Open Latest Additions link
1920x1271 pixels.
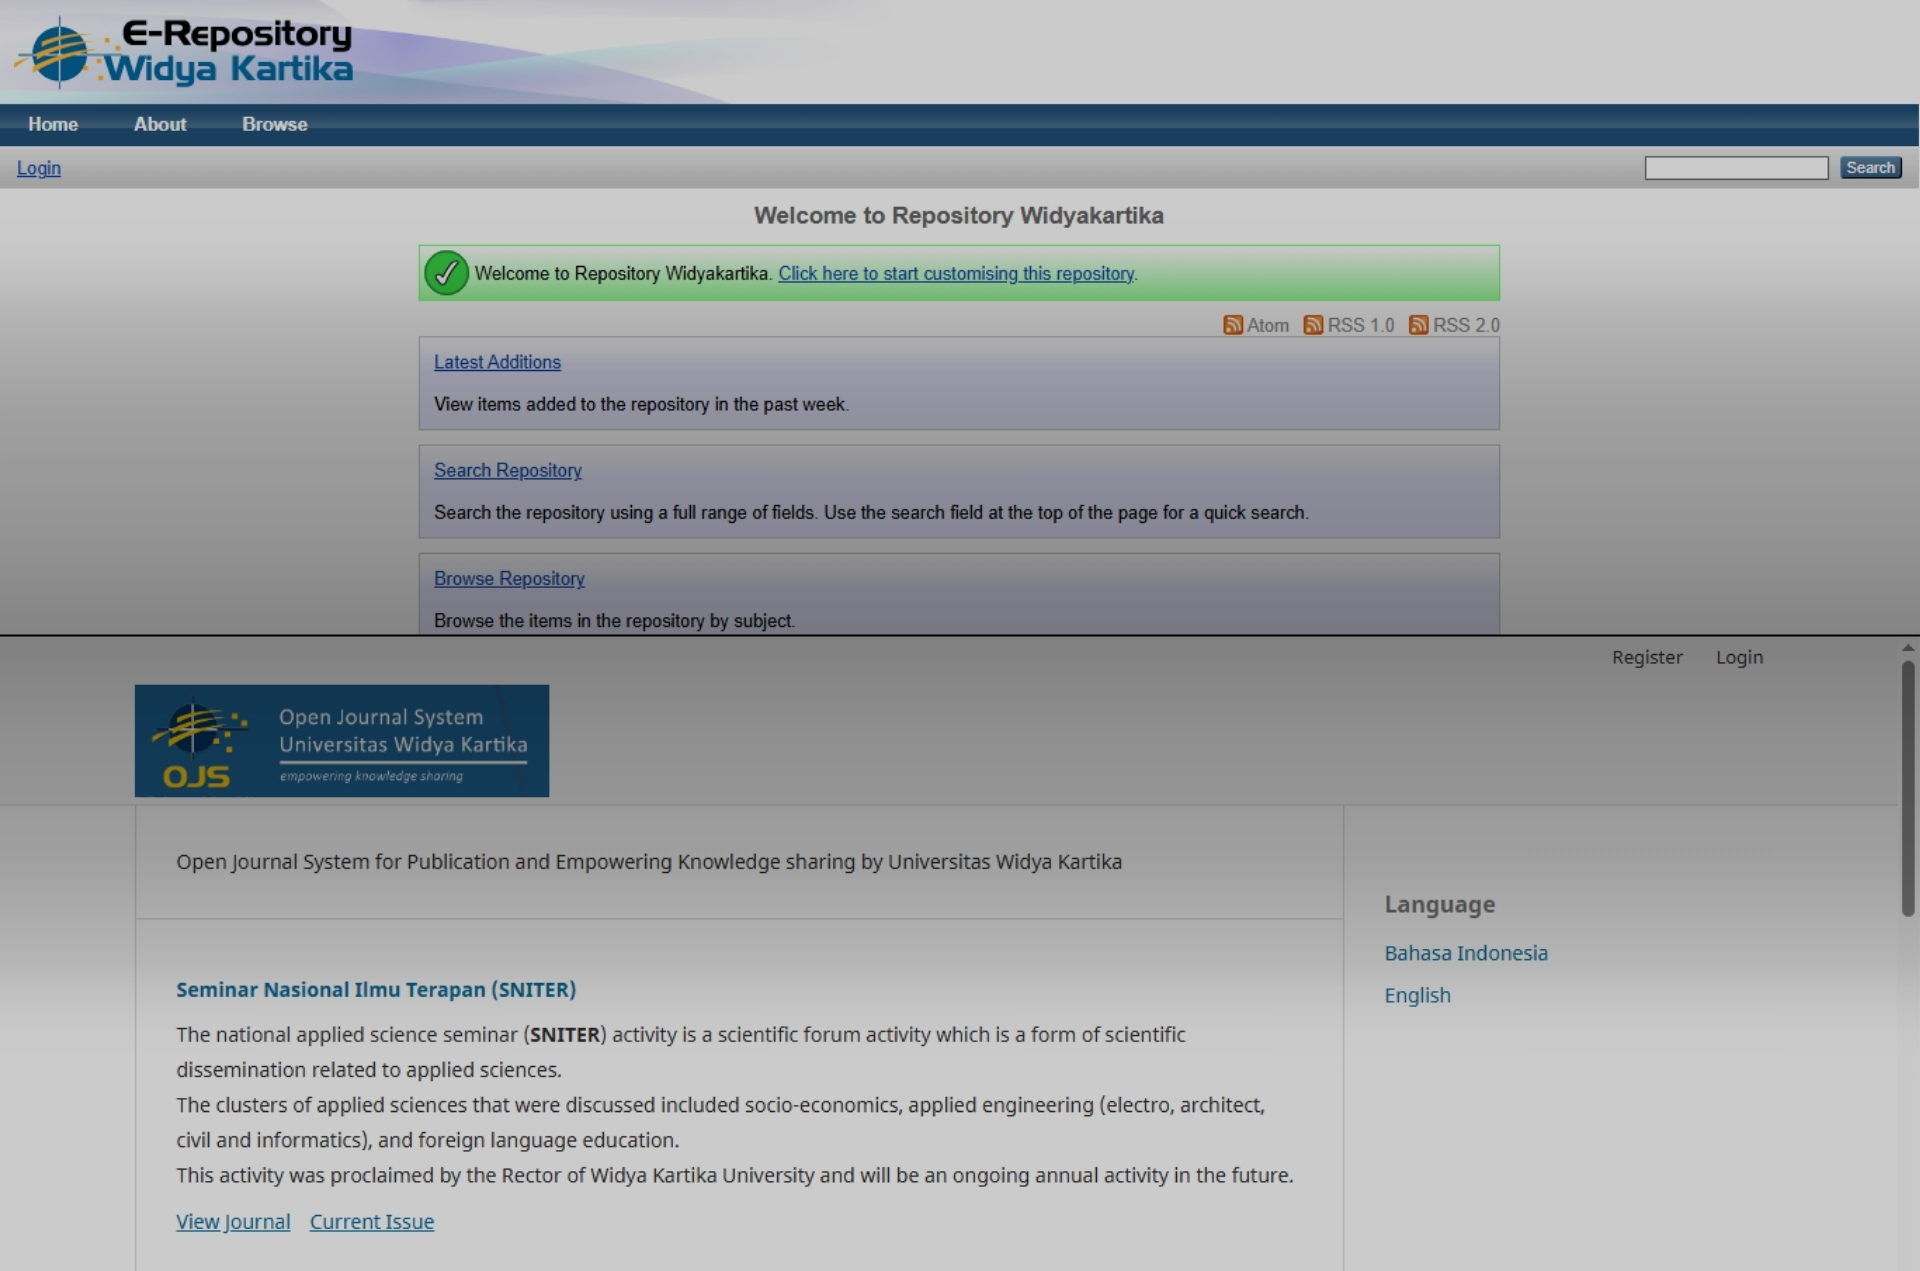click(x=497, y=362)
